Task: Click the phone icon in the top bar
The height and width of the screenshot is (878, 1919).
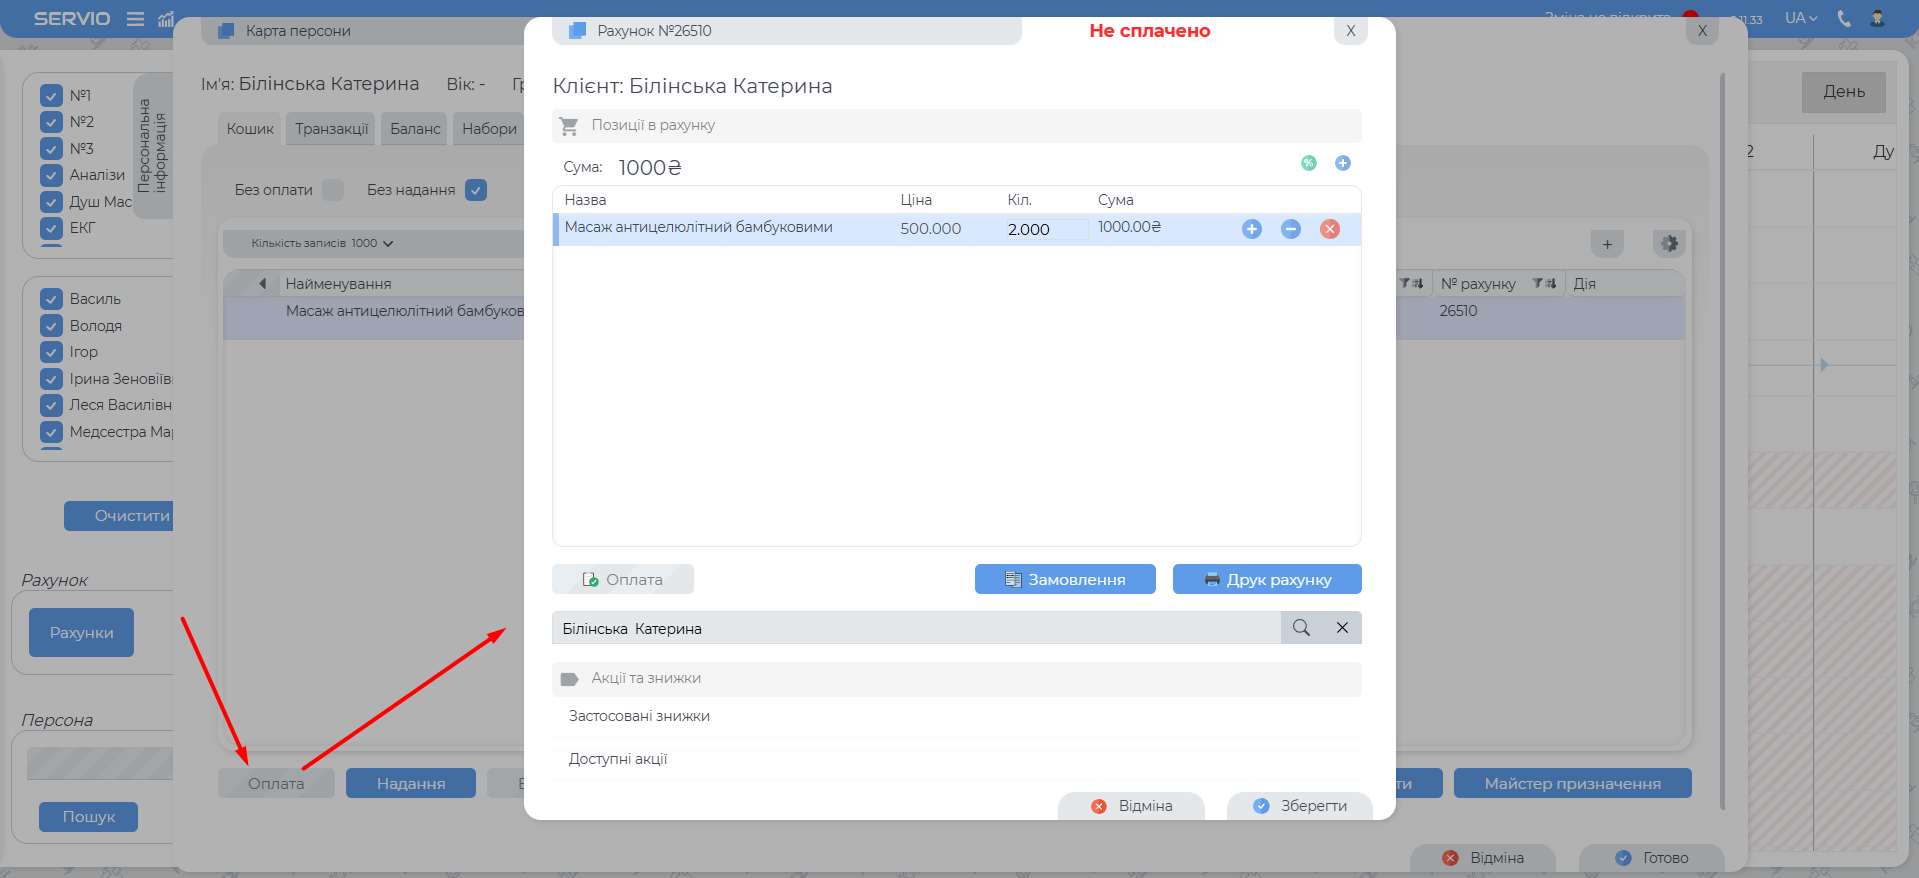Action: 1843,18
